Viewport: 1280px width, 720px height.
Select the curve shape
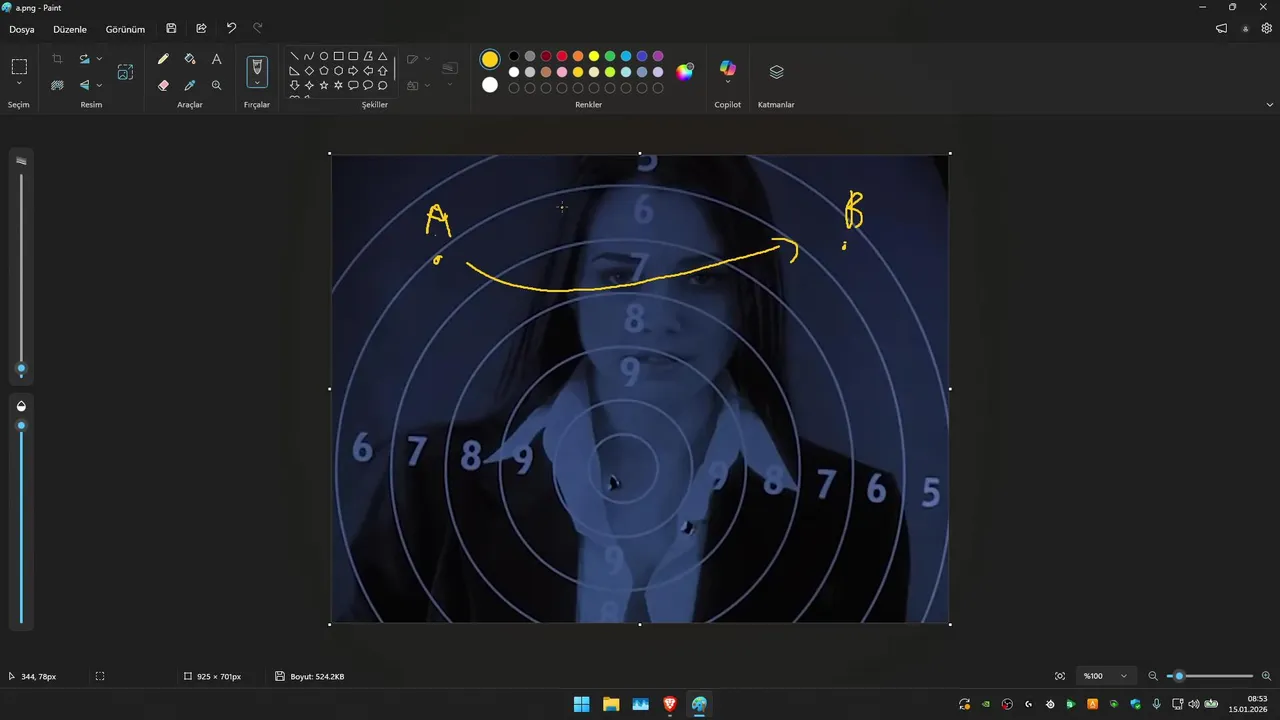coord(309,56)
